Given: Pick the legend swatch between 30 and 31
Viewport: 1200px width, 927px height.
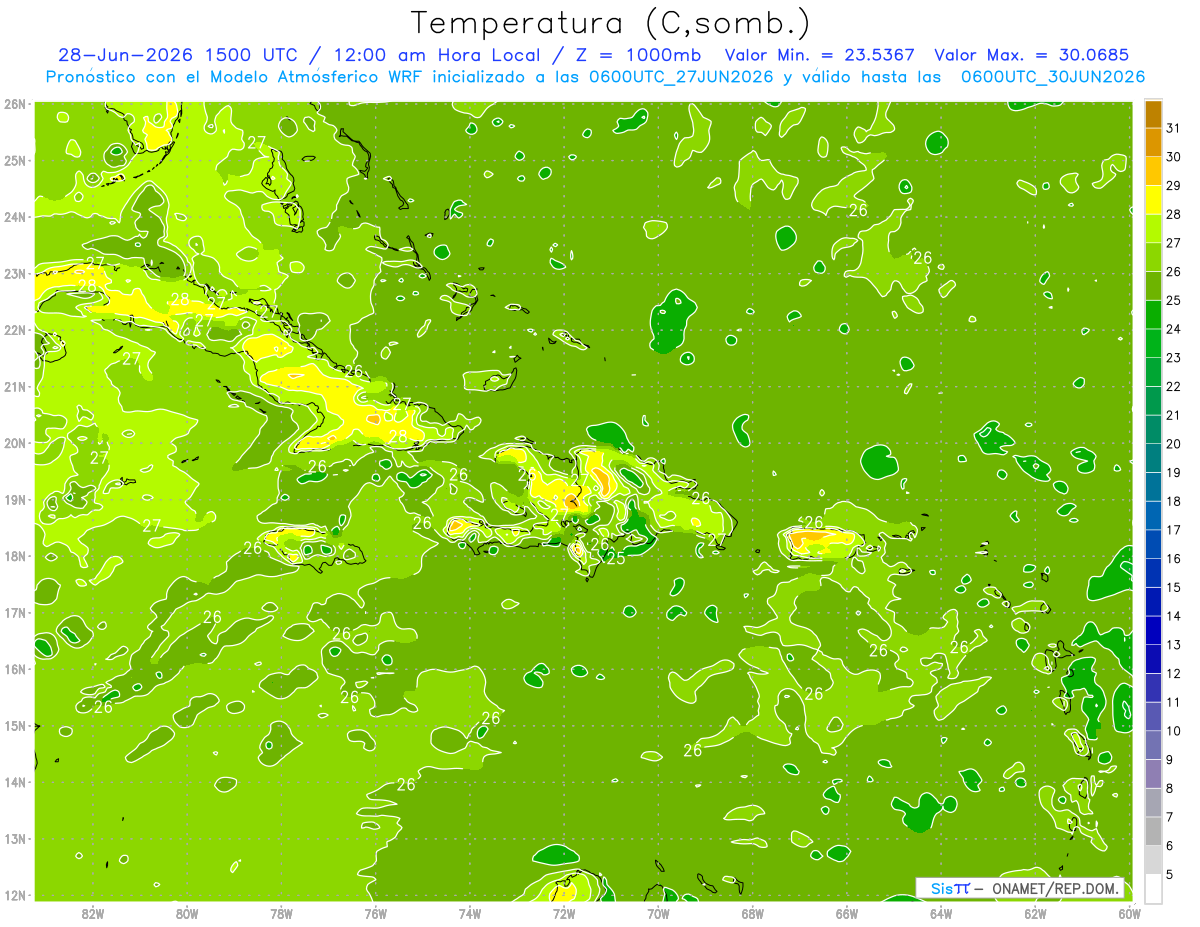Looking at the screenshot, I should coord(1153,143).
